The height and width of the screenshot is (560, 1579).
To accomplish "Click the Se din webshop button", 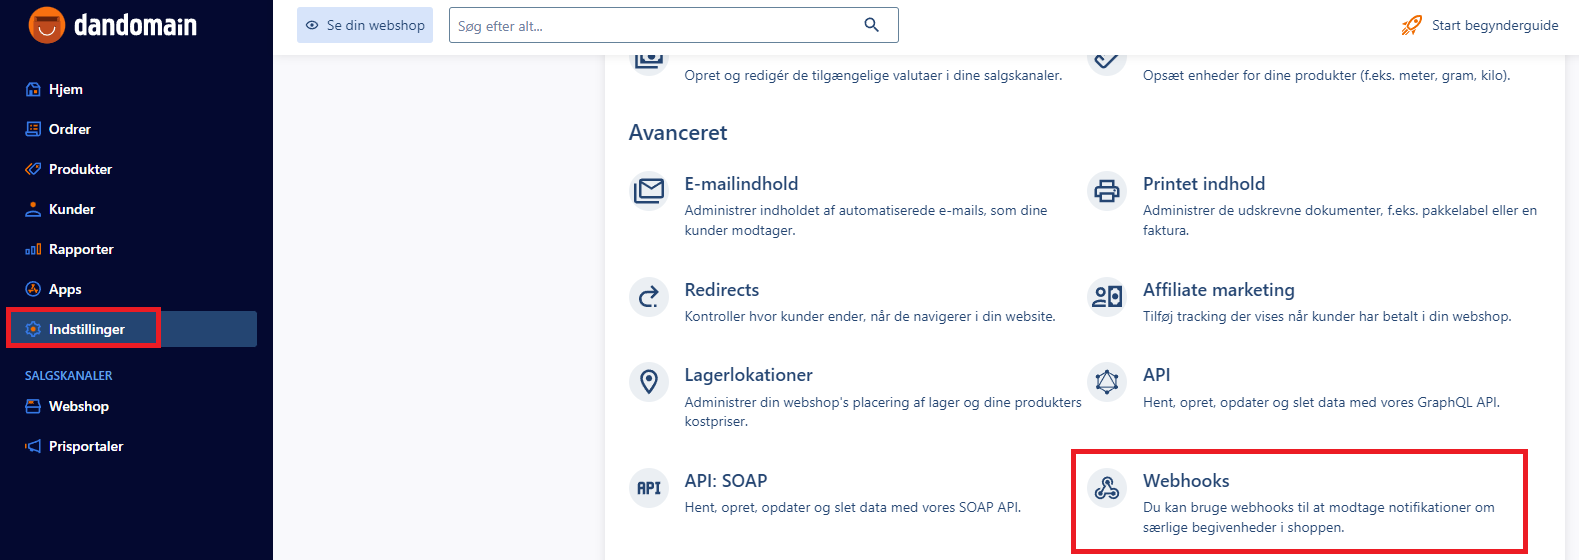I will (365, 25).
